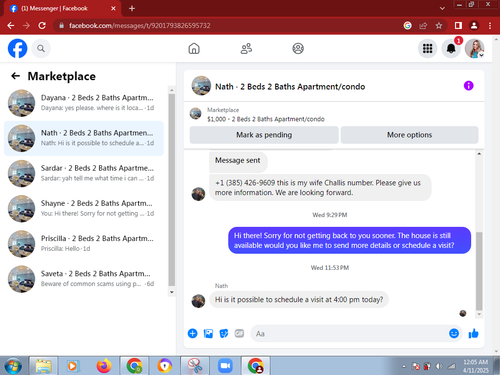Open Chrome three-dot menu

[490, 25]
